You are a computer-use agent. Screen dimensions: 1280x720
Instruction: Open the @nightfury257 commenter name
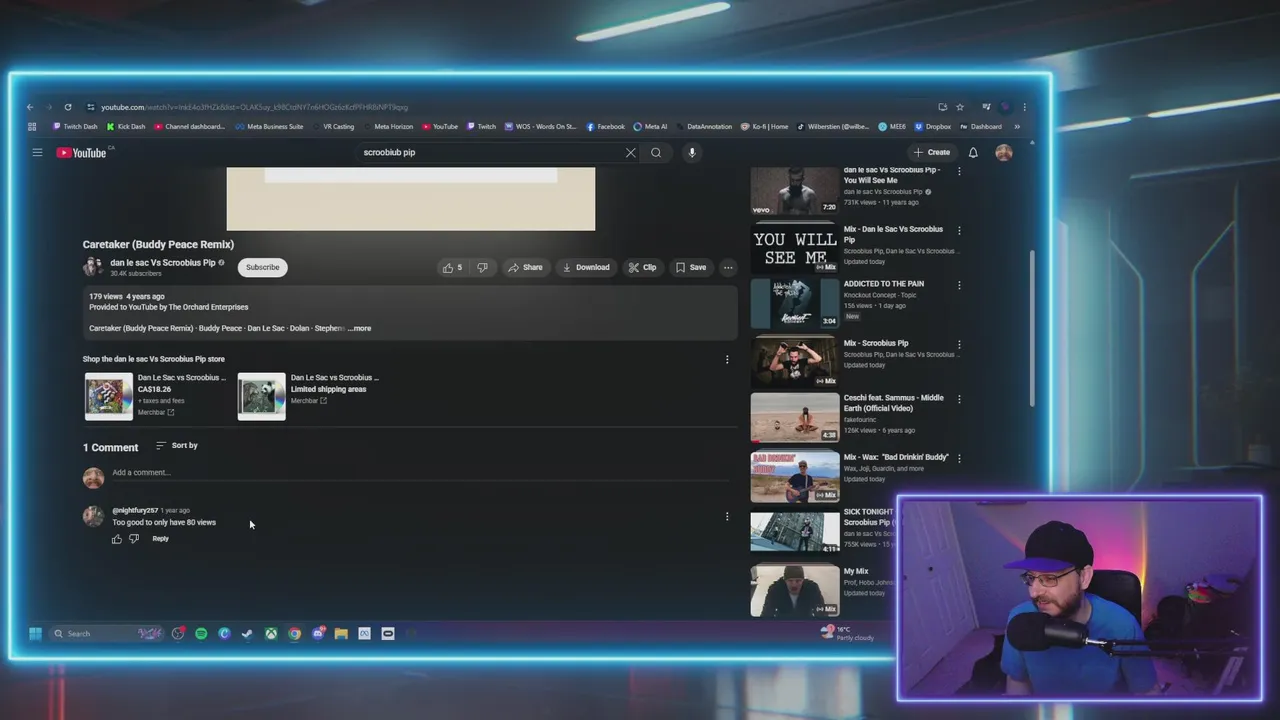tap(135, 511)
